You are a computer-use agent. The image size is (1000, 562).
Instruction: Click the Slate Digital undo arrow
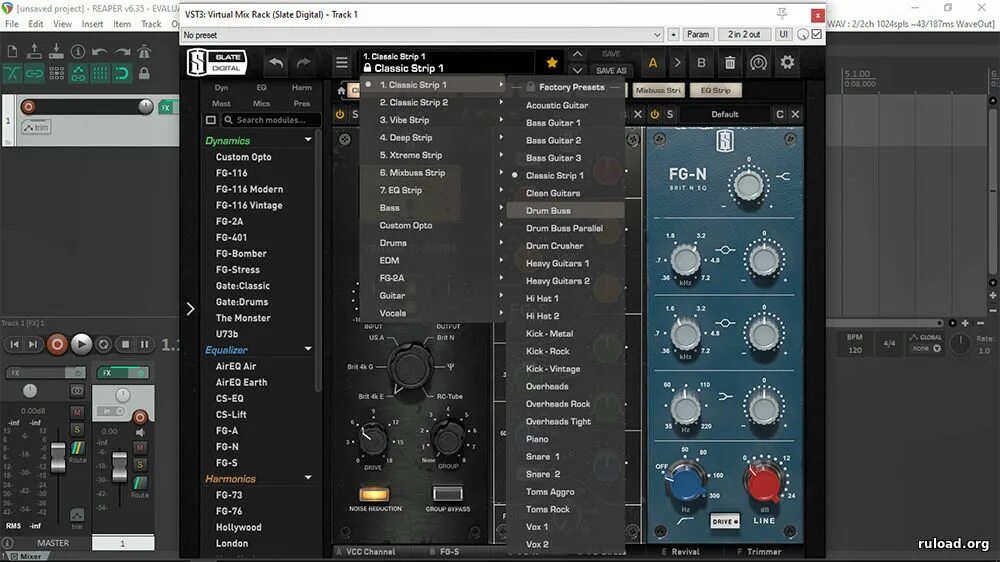tap(276, 63)
